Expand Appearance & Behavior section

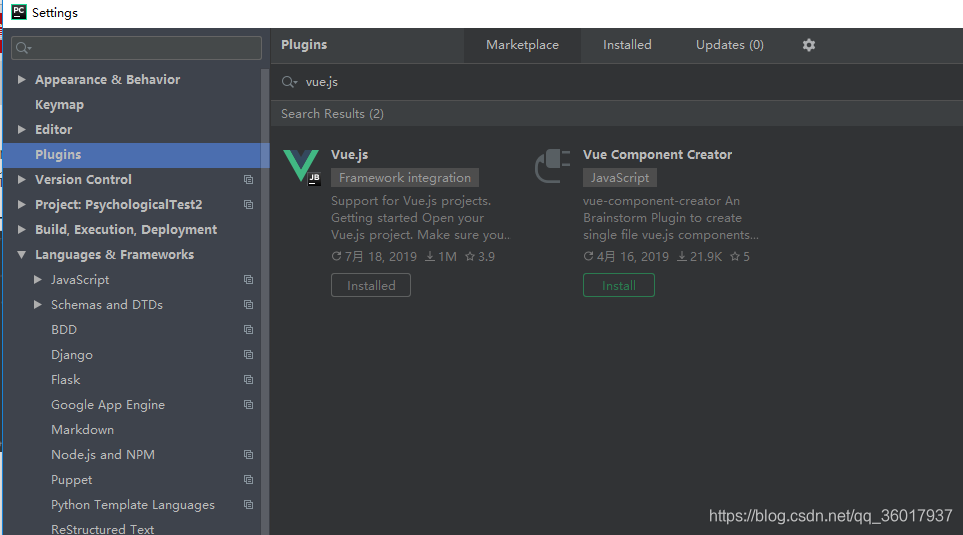(21, 79)
